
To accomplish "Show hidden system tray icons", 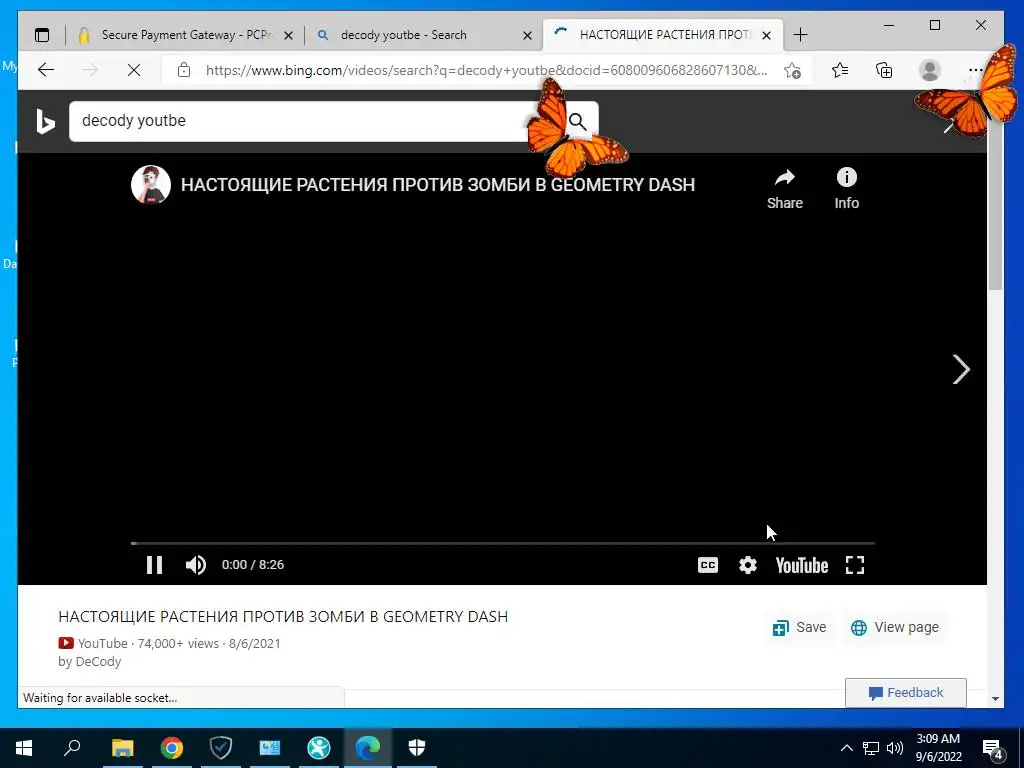I will click(846, 748).
